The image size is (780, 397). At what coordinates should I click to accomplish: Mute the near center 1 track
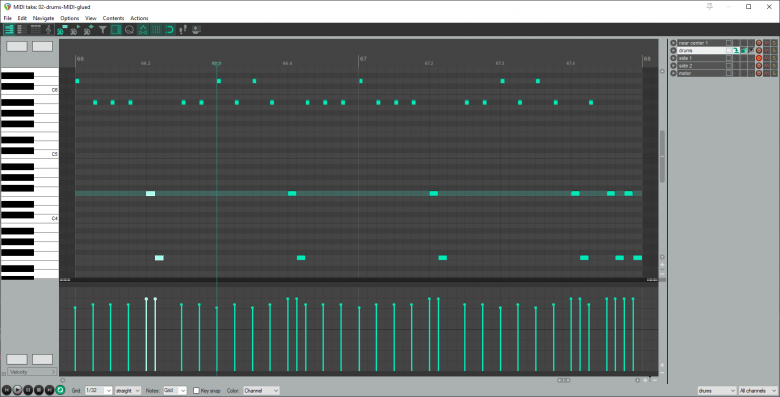tap(767, 43)
